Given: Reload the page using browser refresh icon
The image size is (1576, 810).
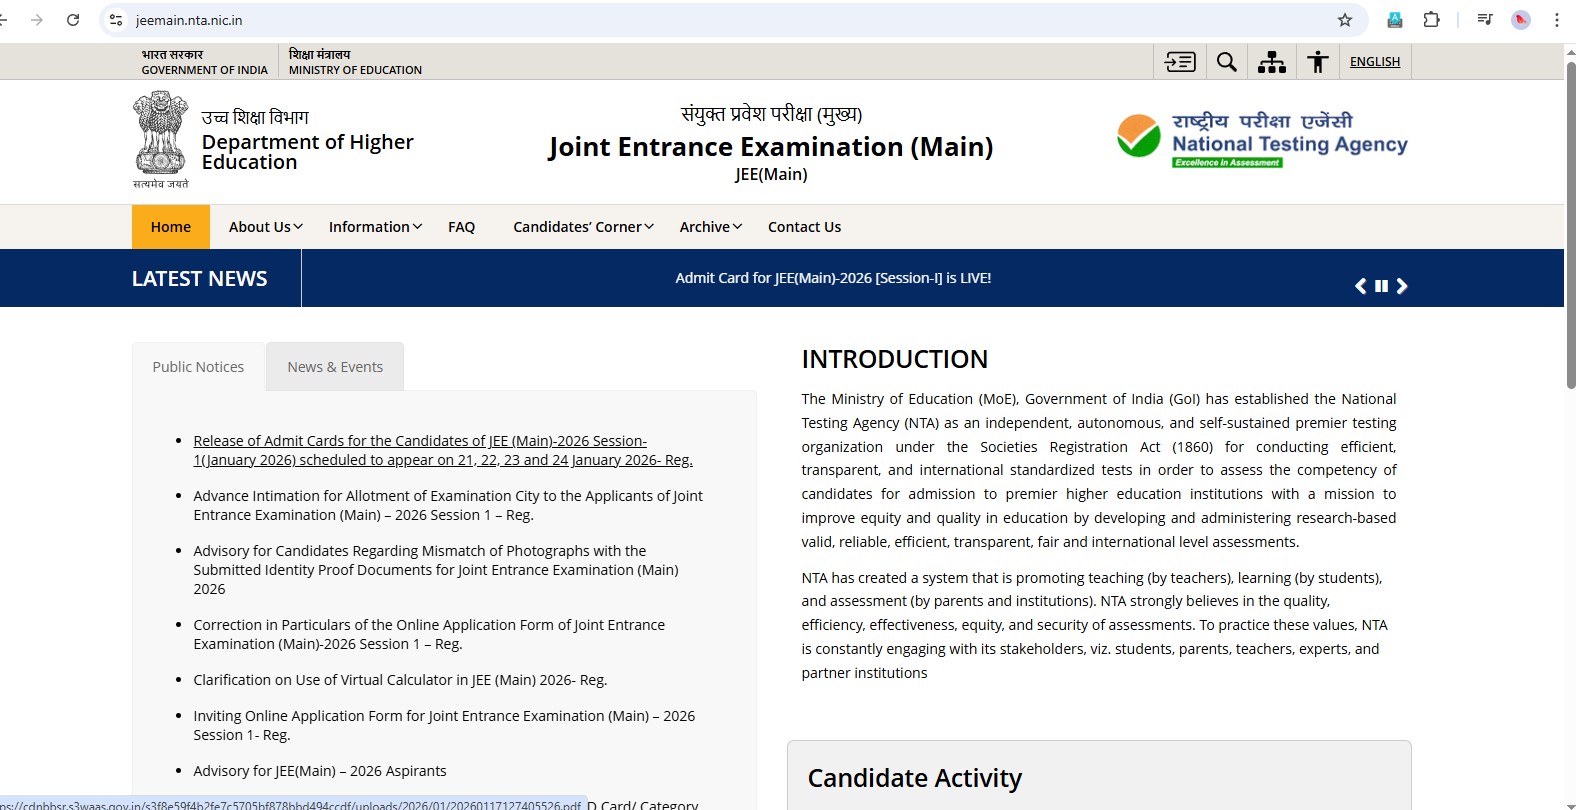Looking at the screenshot, I should pos(73,20).
